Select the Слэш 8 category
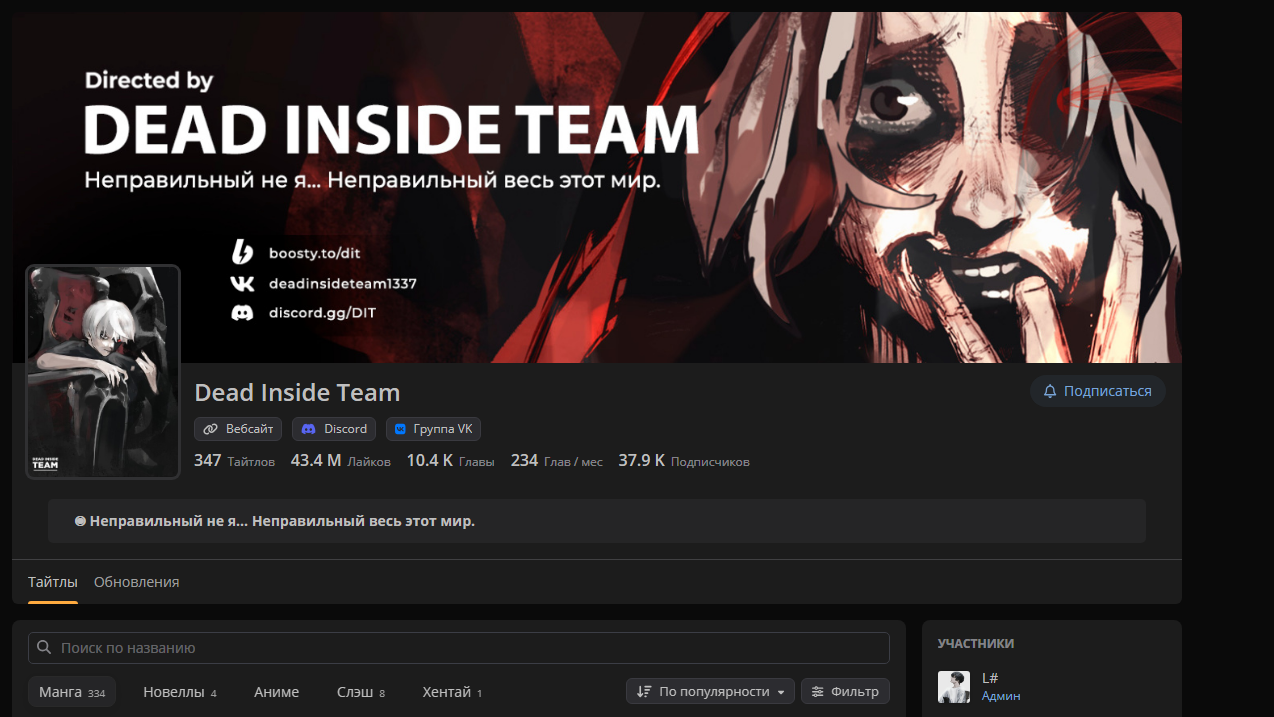This screenshot has height=717, width=1274. 361,692
